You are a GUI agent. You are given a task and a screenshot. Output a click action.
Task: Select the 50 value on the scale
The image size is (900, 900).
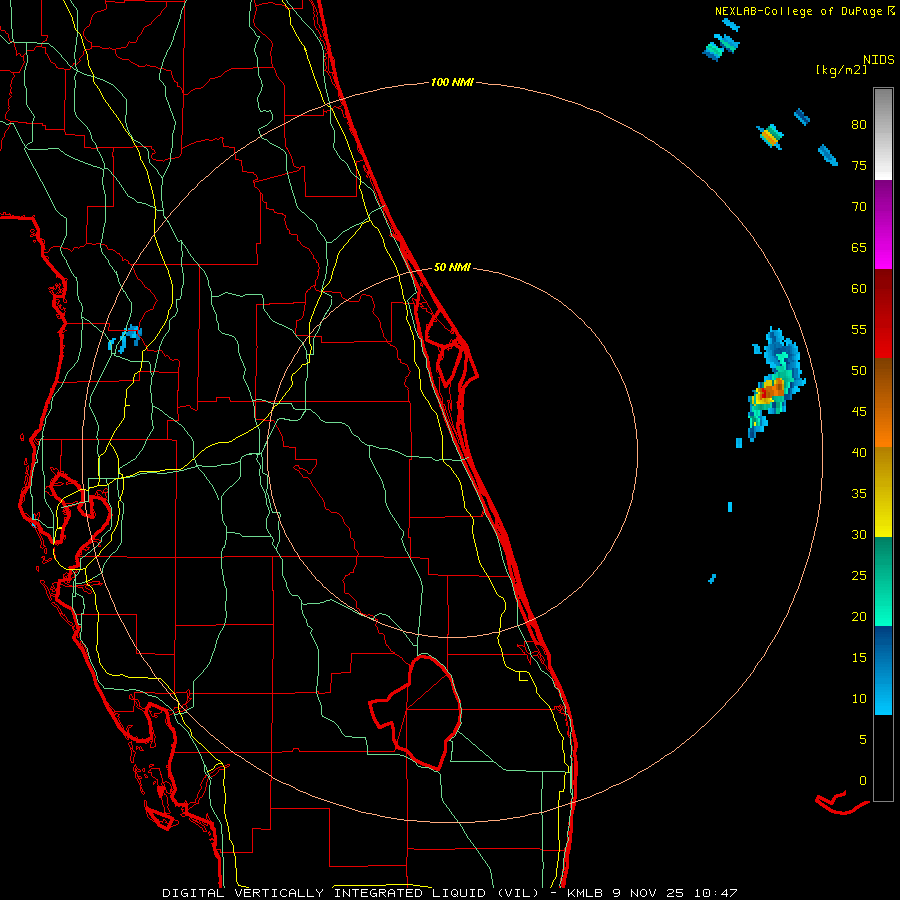pos(859,371)
